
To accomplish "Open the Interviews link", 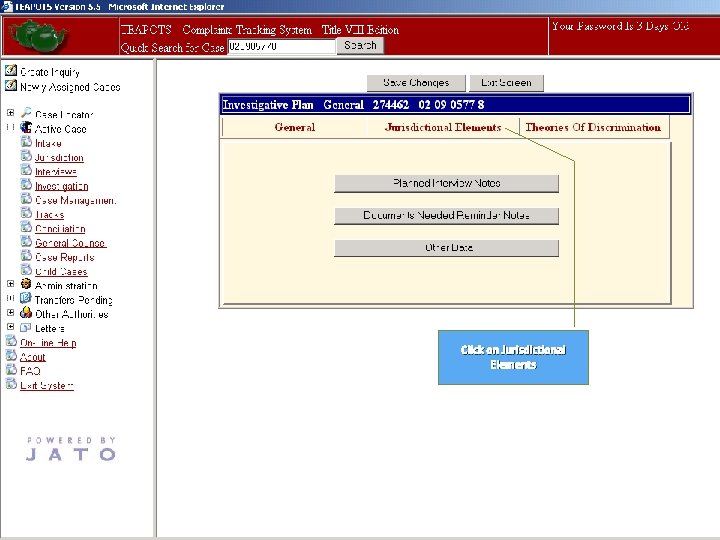I will tap(56, 172).
